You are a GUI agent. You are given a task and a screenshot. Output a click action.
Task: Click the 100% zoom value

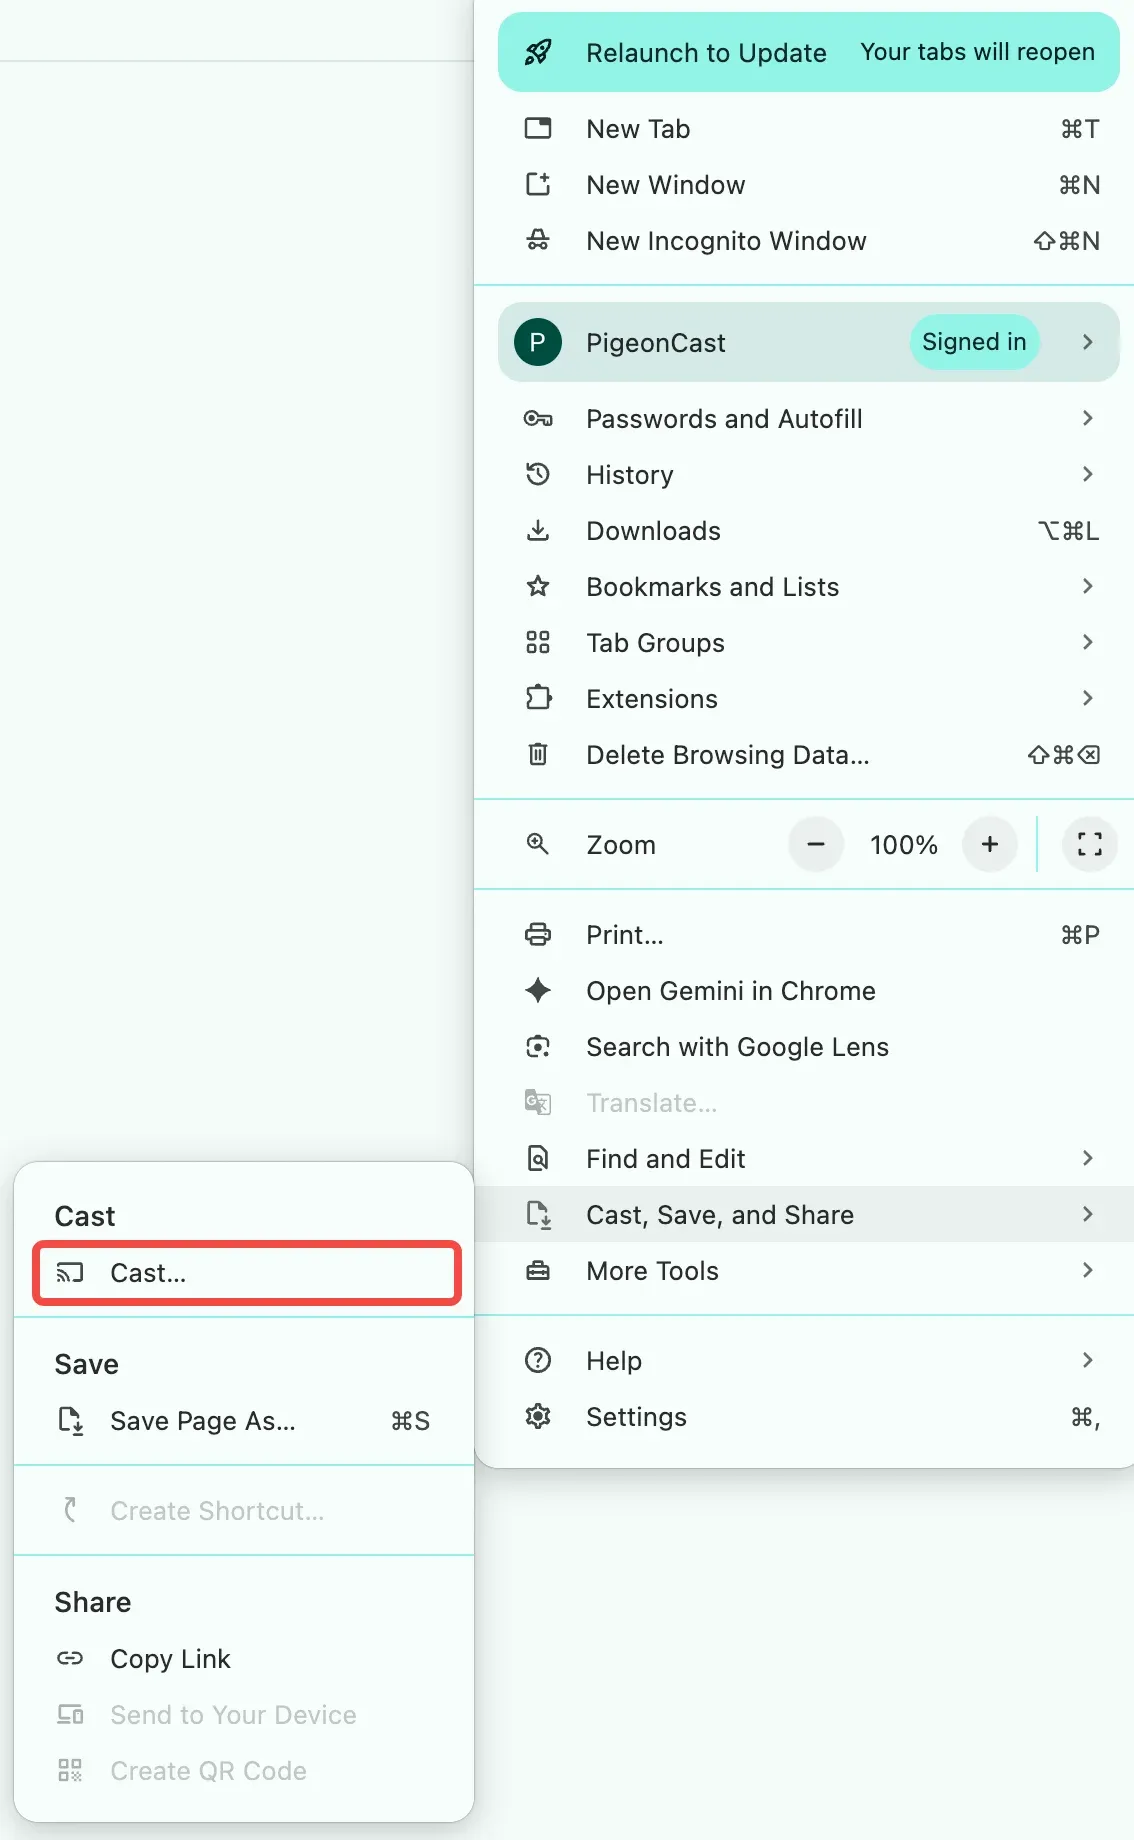tap(903, 845)
